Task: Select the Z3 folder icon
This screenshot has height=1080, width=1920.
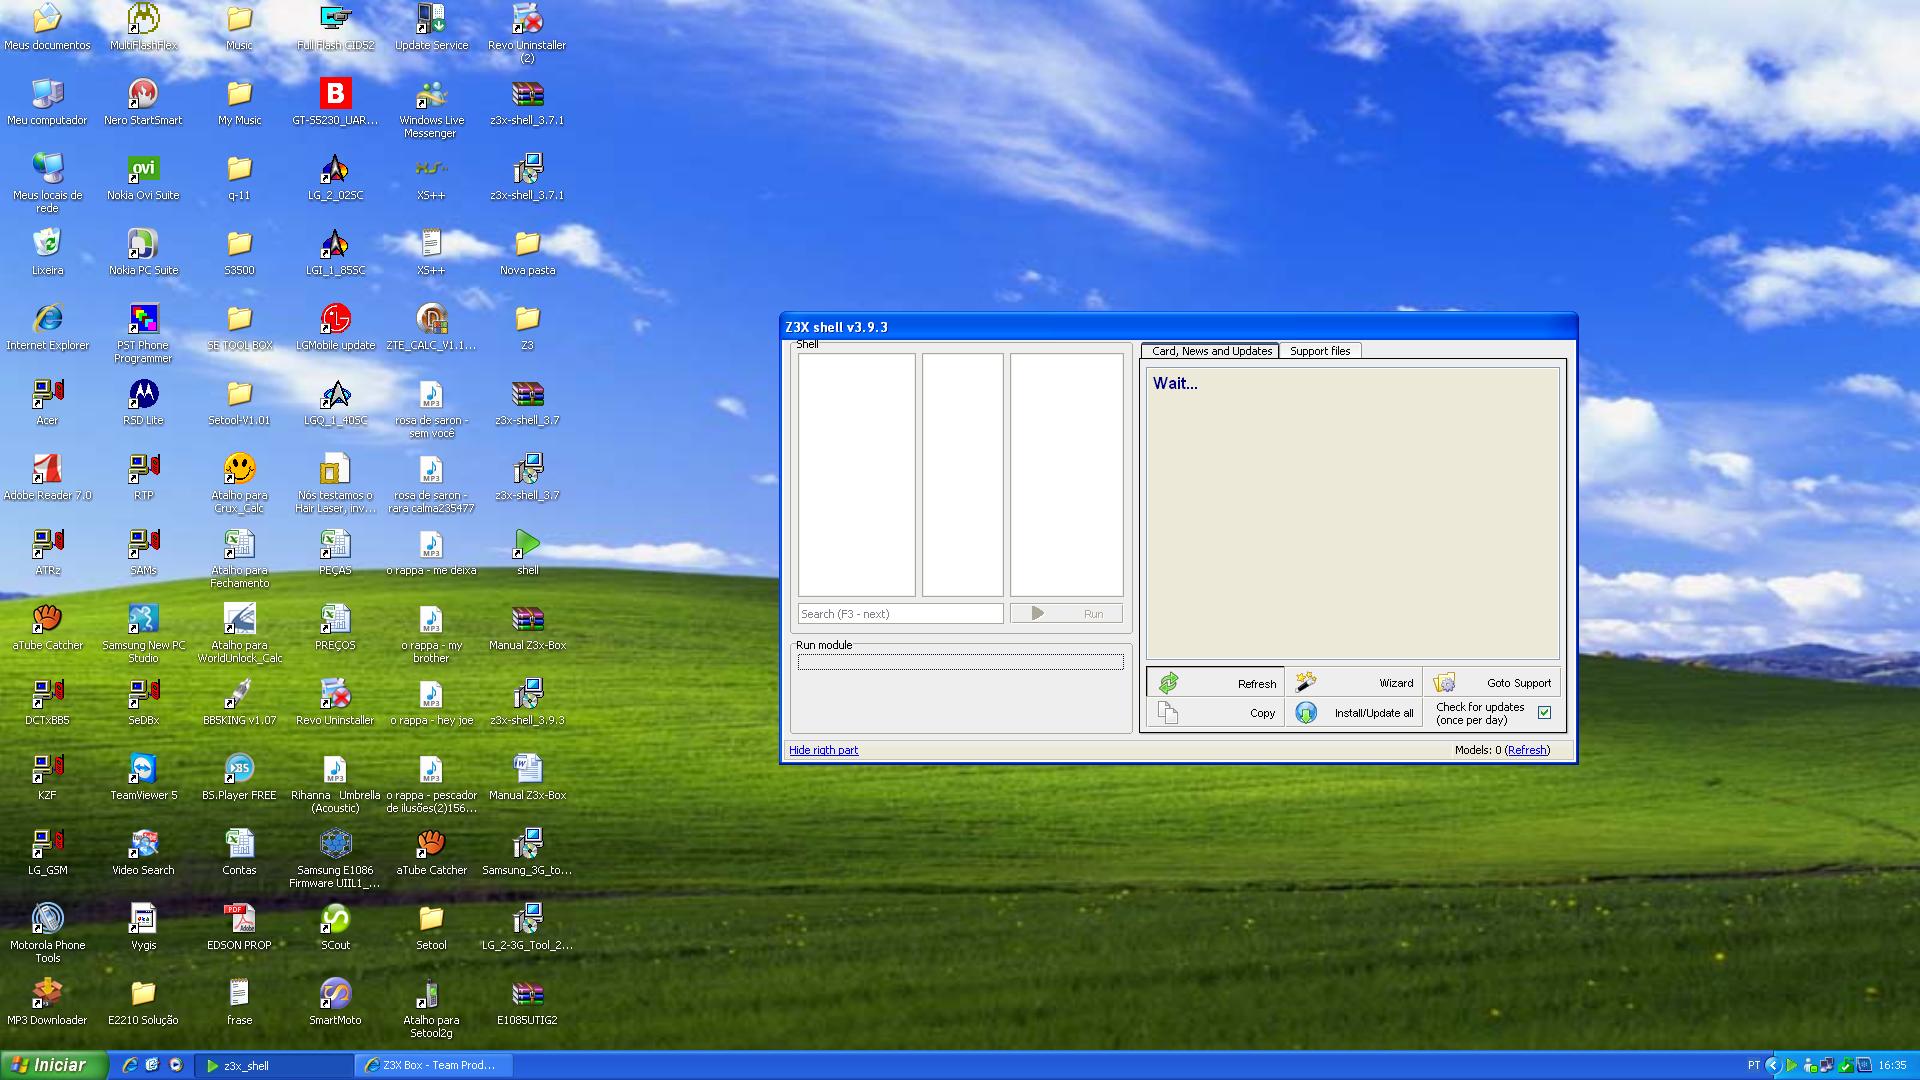Action: (527, 327)
